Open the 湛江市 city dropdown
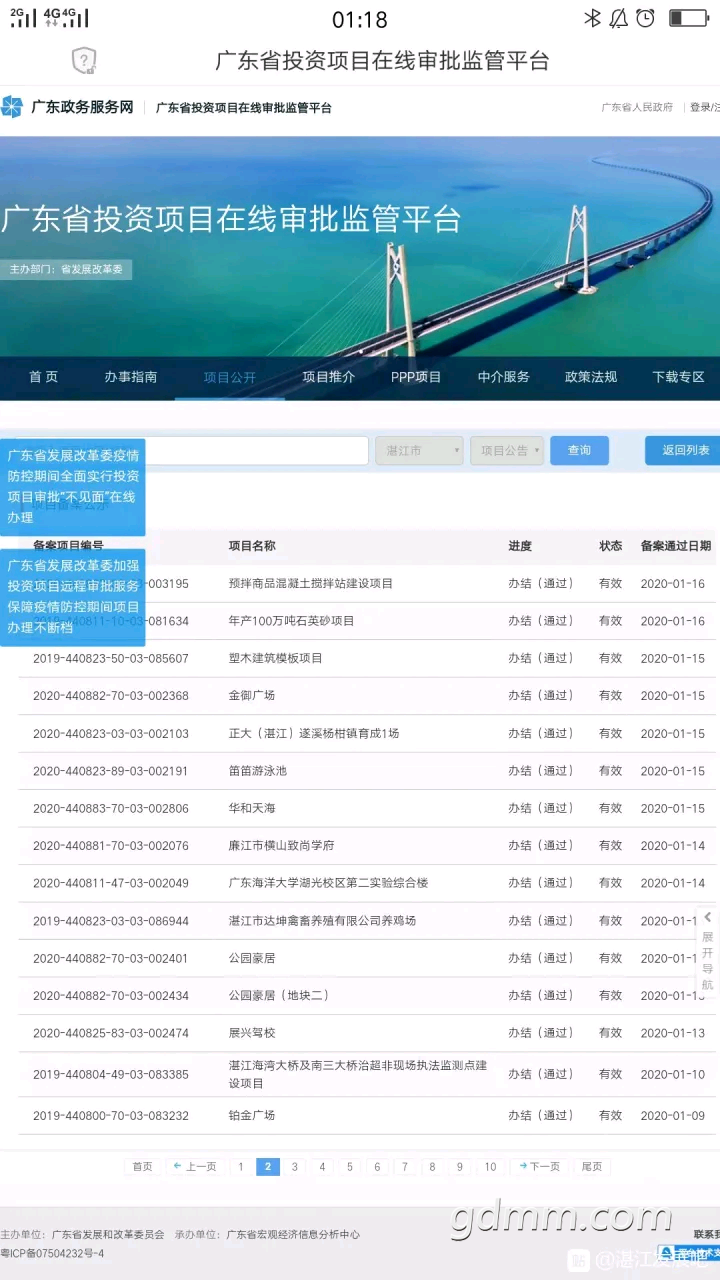 click(420, 451)
